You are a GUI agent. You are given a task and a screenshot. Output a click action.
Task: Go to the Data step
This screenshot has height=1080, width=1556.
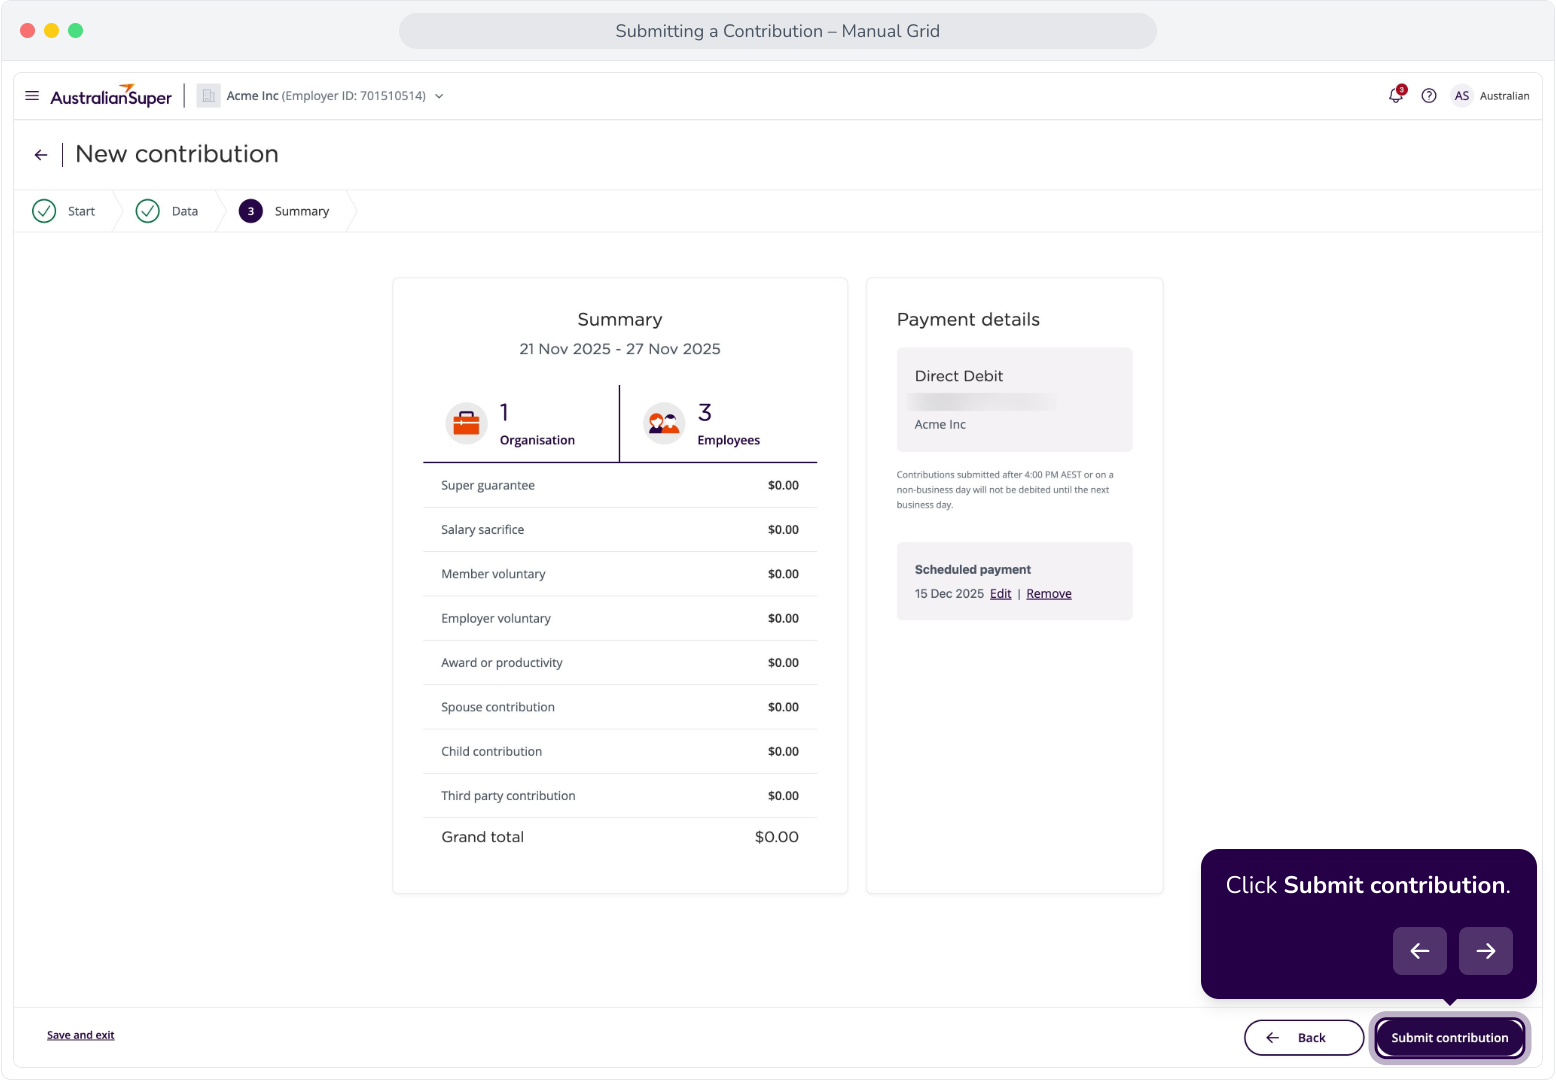[167, 211]
